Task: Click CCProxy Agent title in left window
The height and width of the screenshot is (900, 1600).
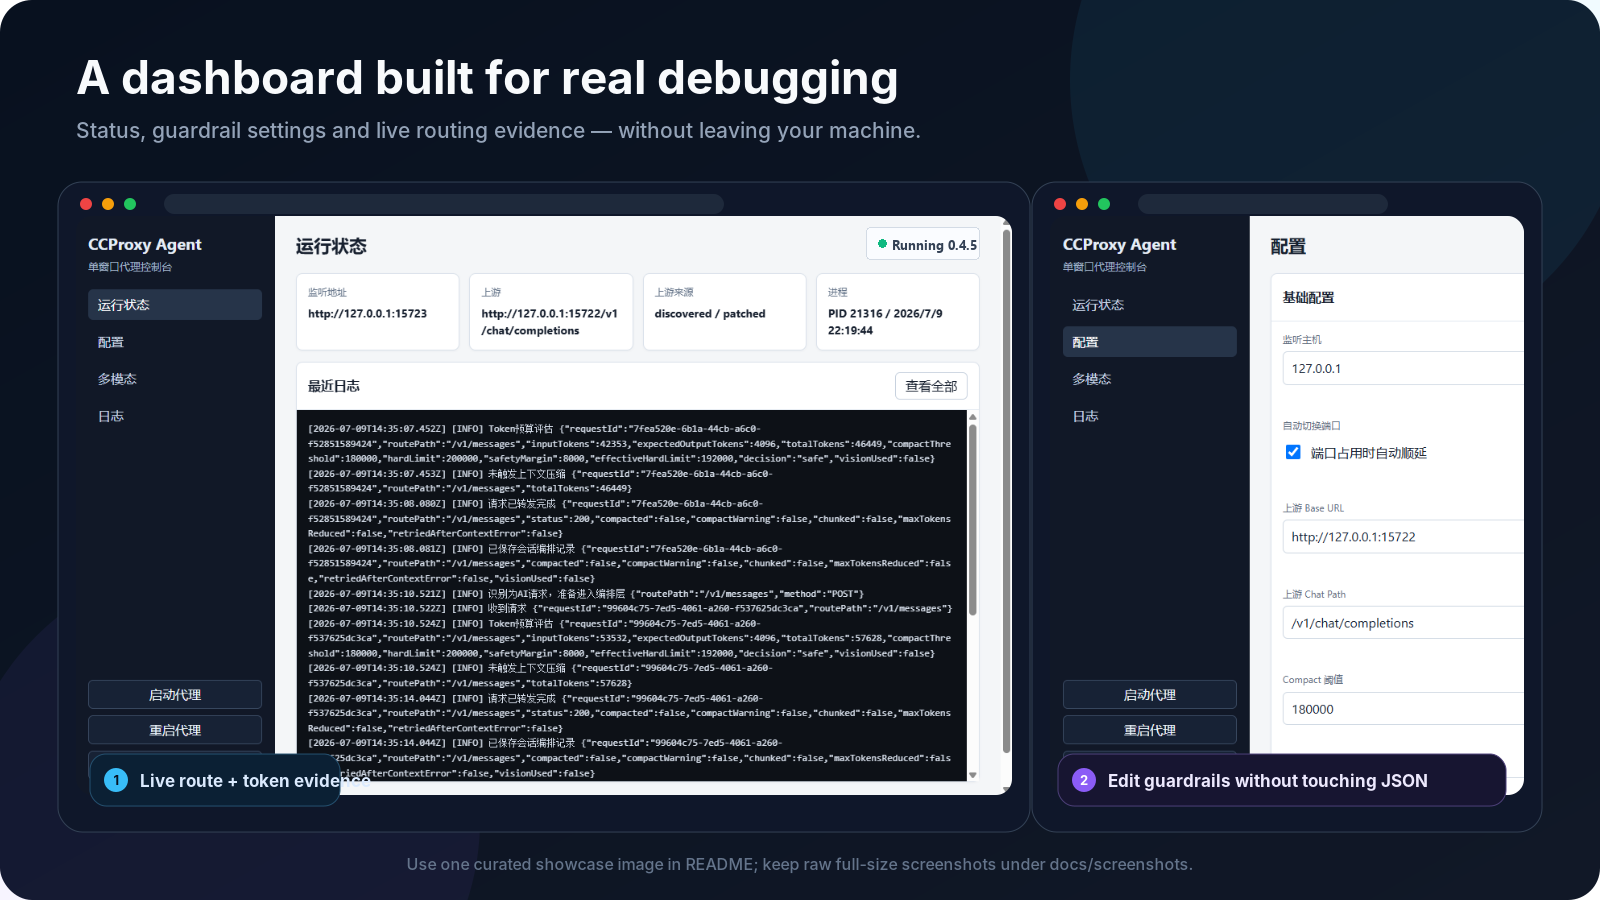Action: (145, 245)
